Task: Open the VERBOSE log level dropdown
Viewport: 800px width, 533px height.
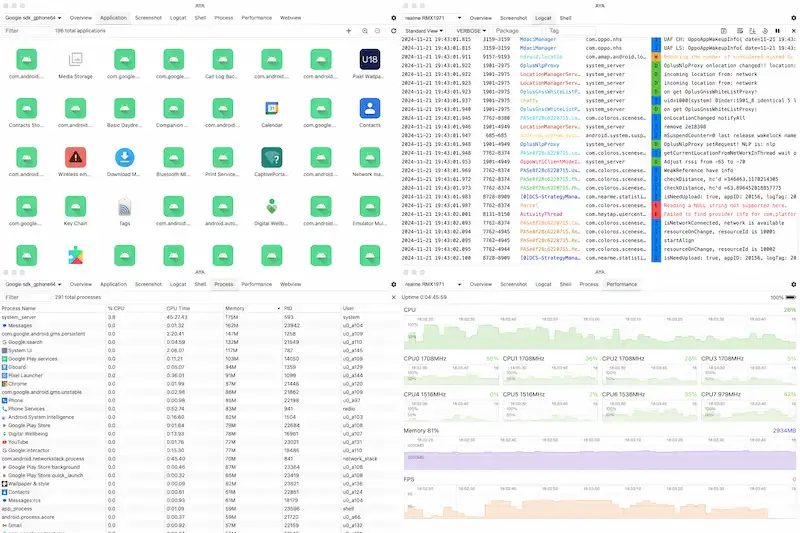Action: click(469, 31)
